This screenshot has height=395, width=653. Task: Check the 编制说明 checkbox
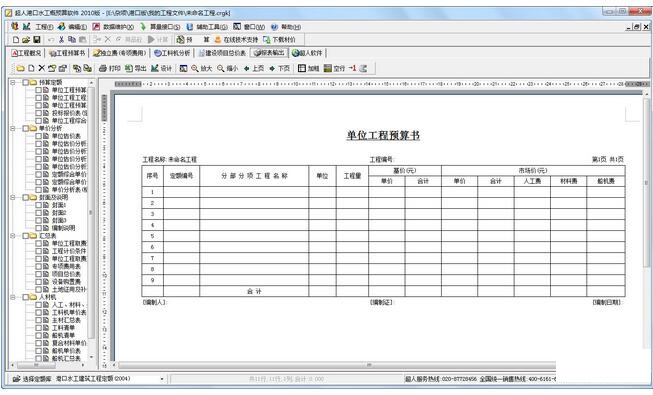(x=38, y=228)
